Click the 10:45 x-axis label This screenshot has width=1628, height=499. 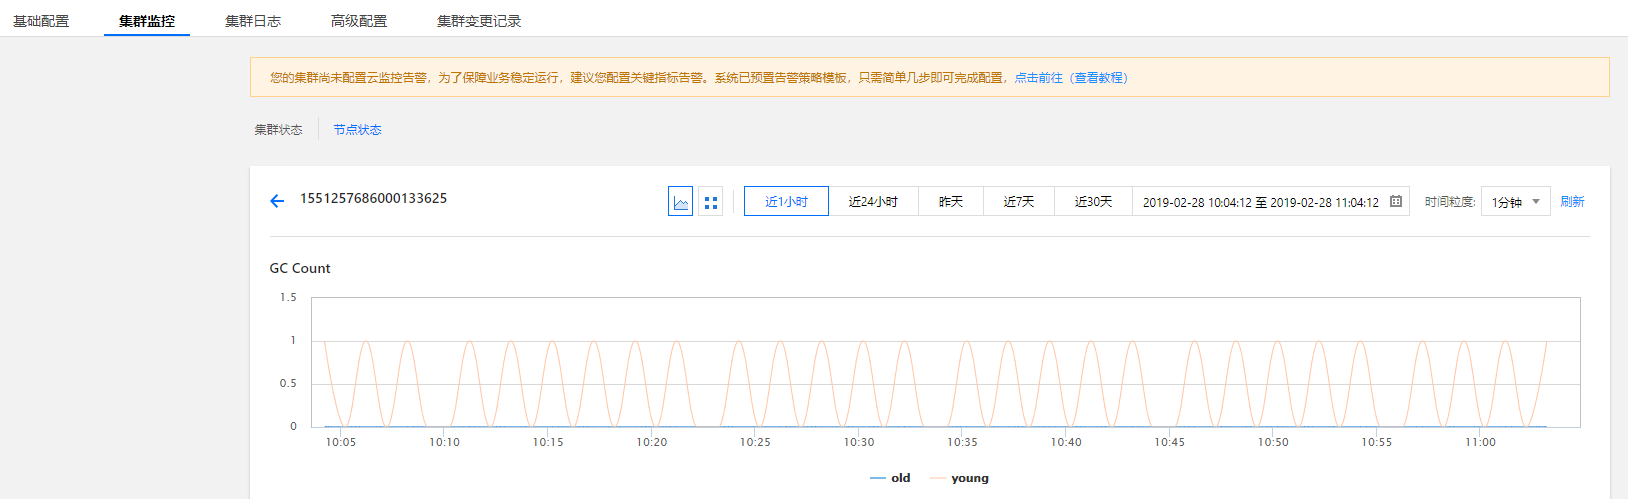pos(1169,442)
